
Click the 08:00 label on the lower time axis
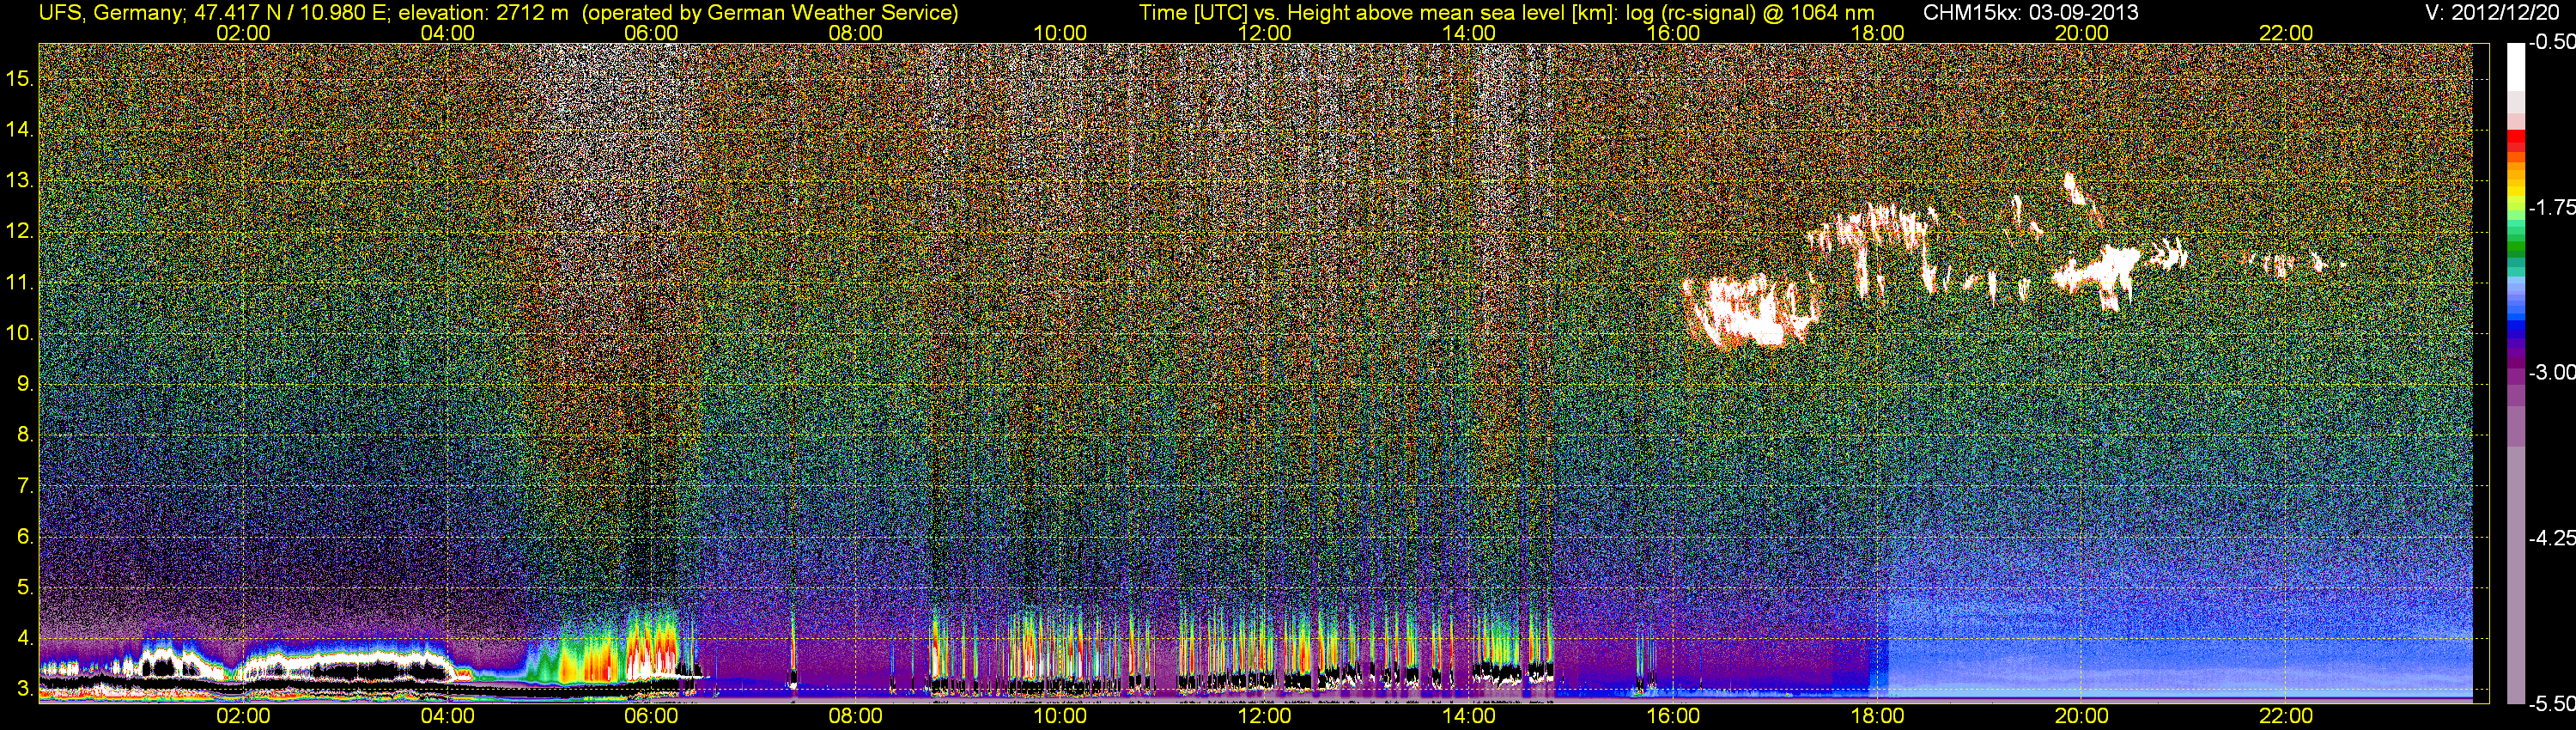tap(856, 717)
